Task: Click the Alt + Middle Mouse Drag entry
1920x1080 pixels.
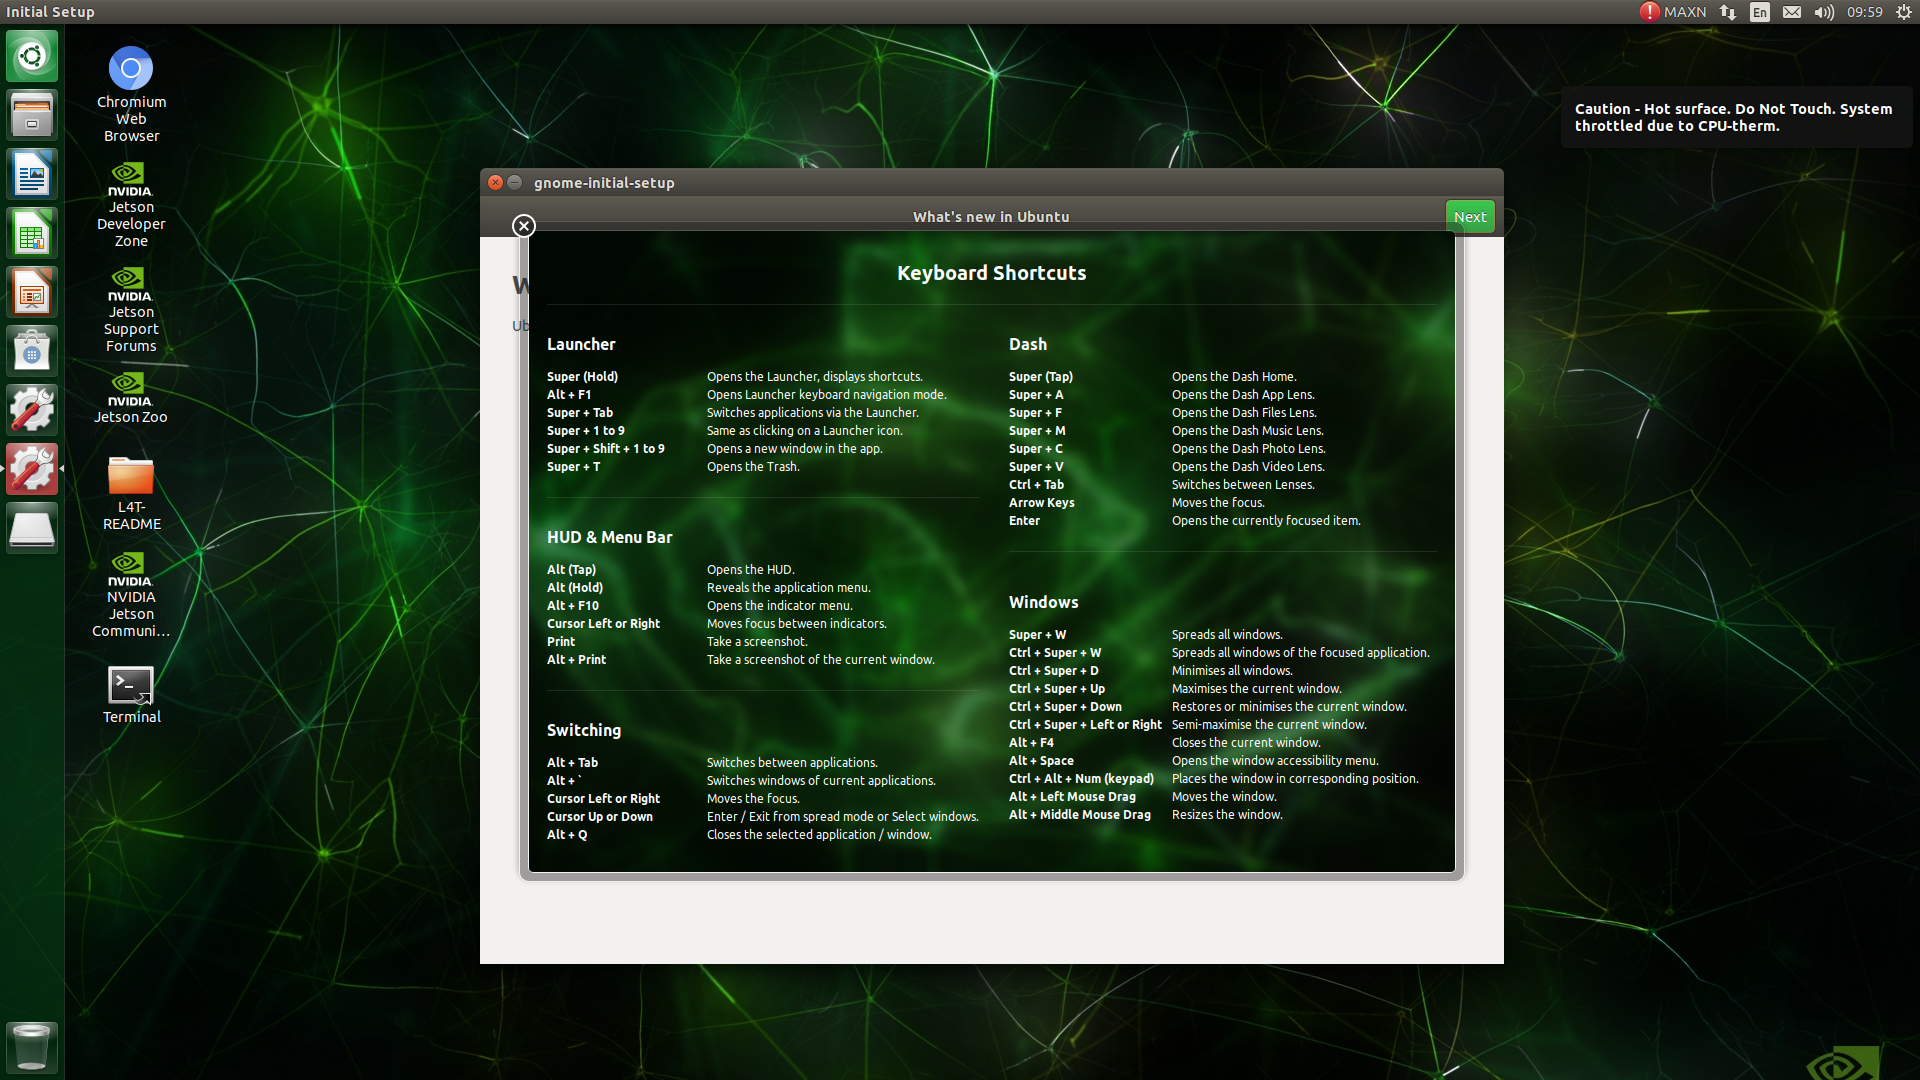Action: tap(1080, 815)
